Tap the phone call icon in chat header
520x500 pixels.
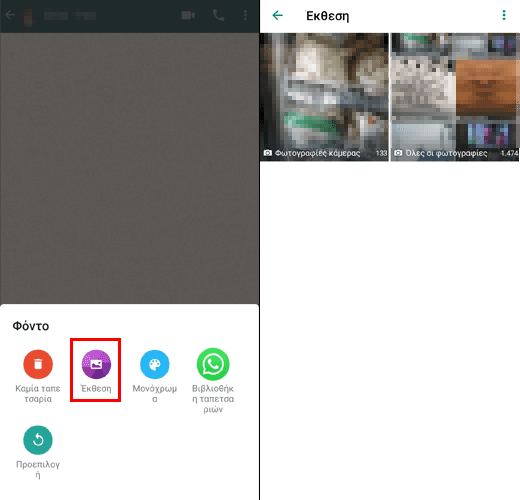[x=219, y=15]
